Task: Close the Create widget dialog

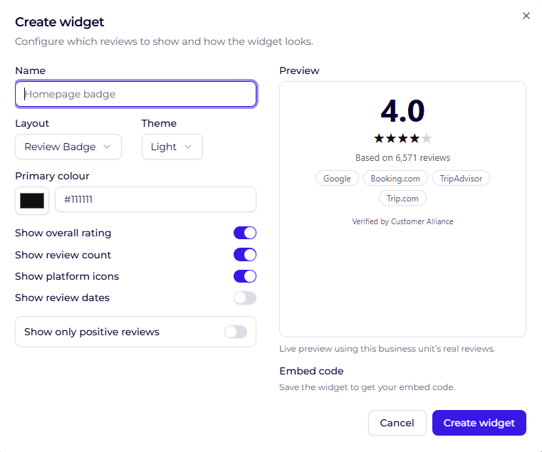Action: click(x=526, y=16)
